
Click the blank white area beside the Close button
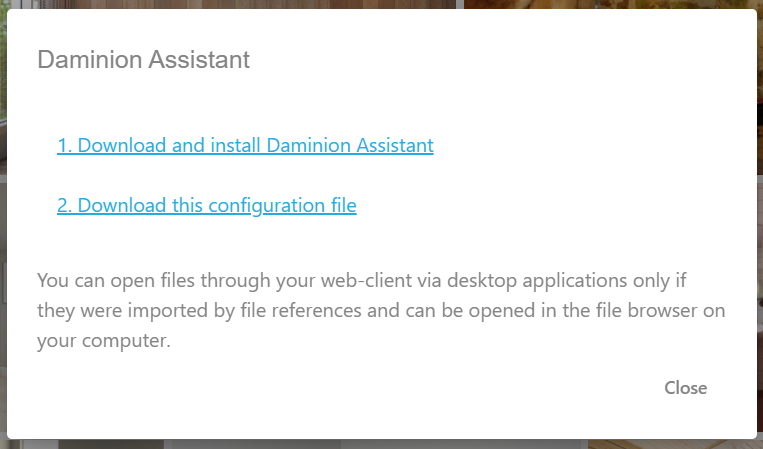(400, 388)
